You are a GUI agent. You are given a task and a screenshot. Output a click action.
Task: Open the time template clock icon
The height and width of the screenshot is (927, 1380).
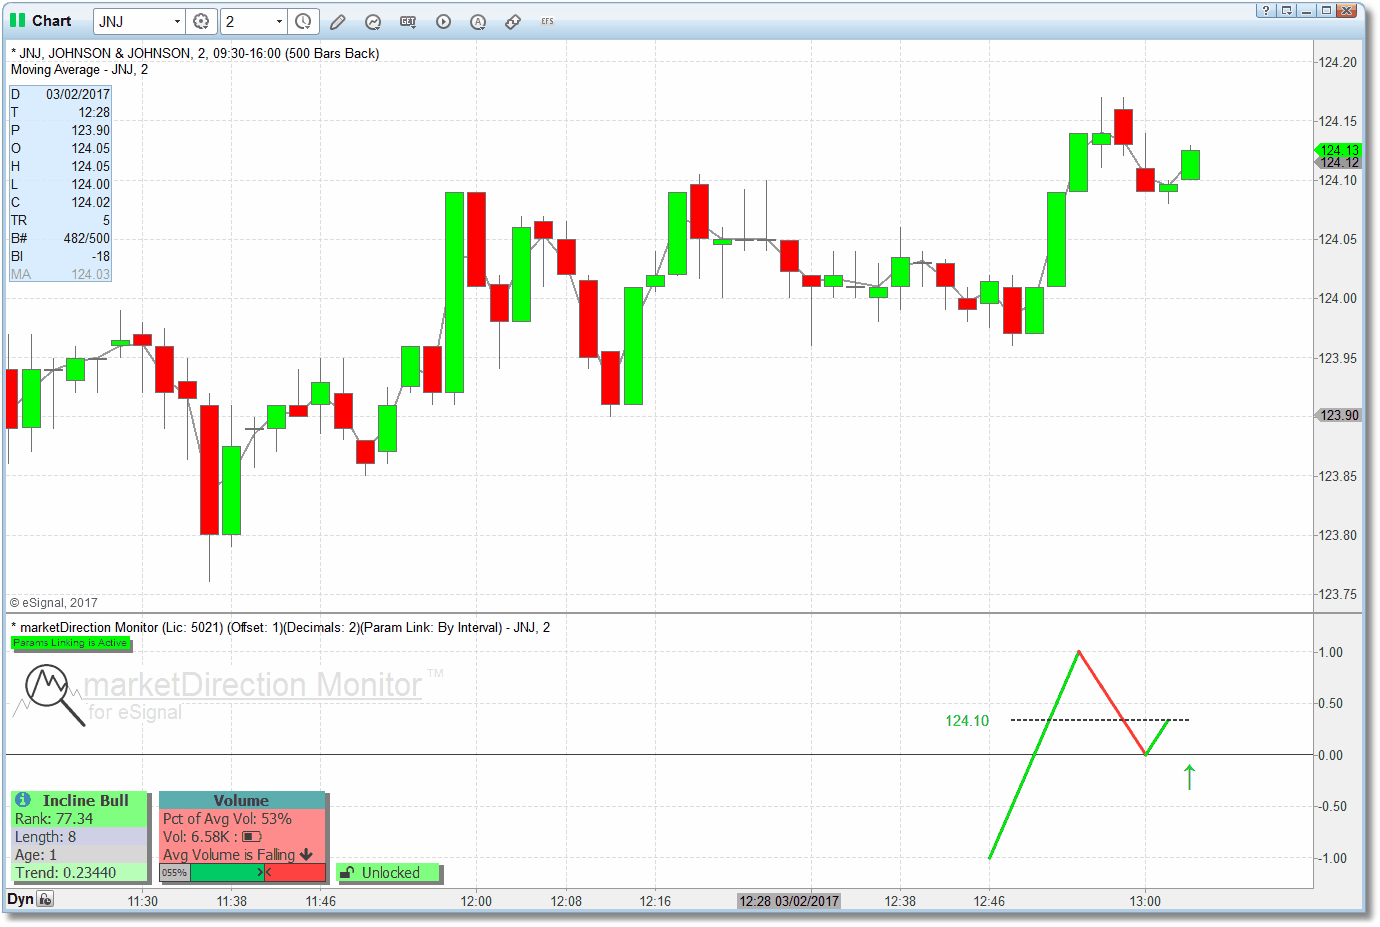303,21
